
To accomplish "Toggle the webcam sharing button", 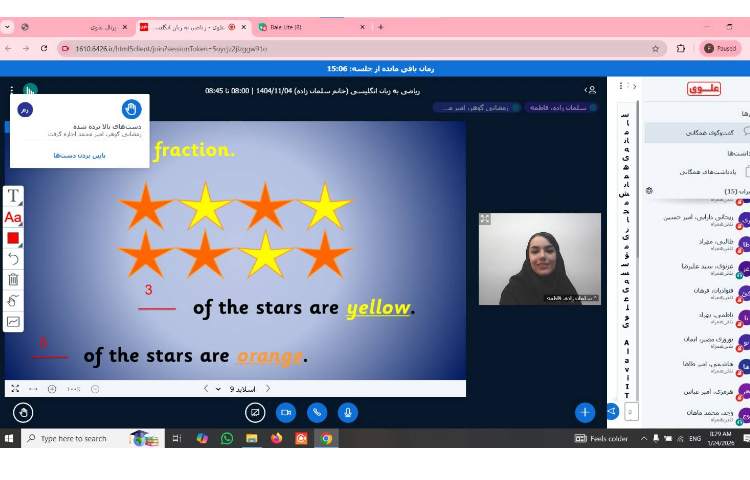I will coord(286,413).
